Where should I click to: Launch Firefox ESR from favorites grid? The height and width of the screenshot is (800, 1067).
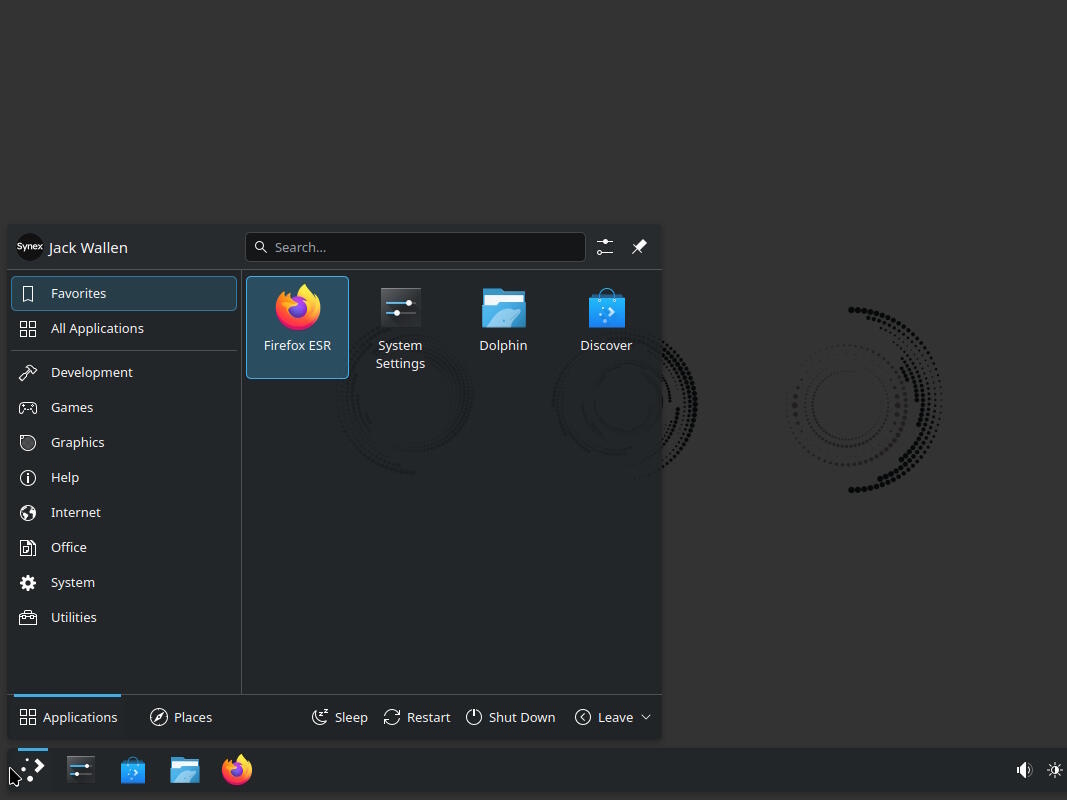(x=297, y=327)
